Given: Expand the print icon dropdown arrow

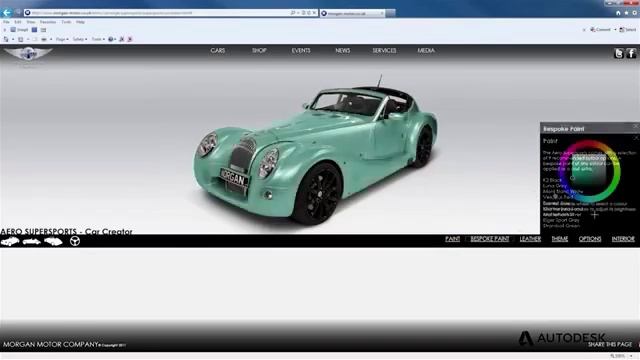Looking at the screenshot, I should click(x=51, y=40).
